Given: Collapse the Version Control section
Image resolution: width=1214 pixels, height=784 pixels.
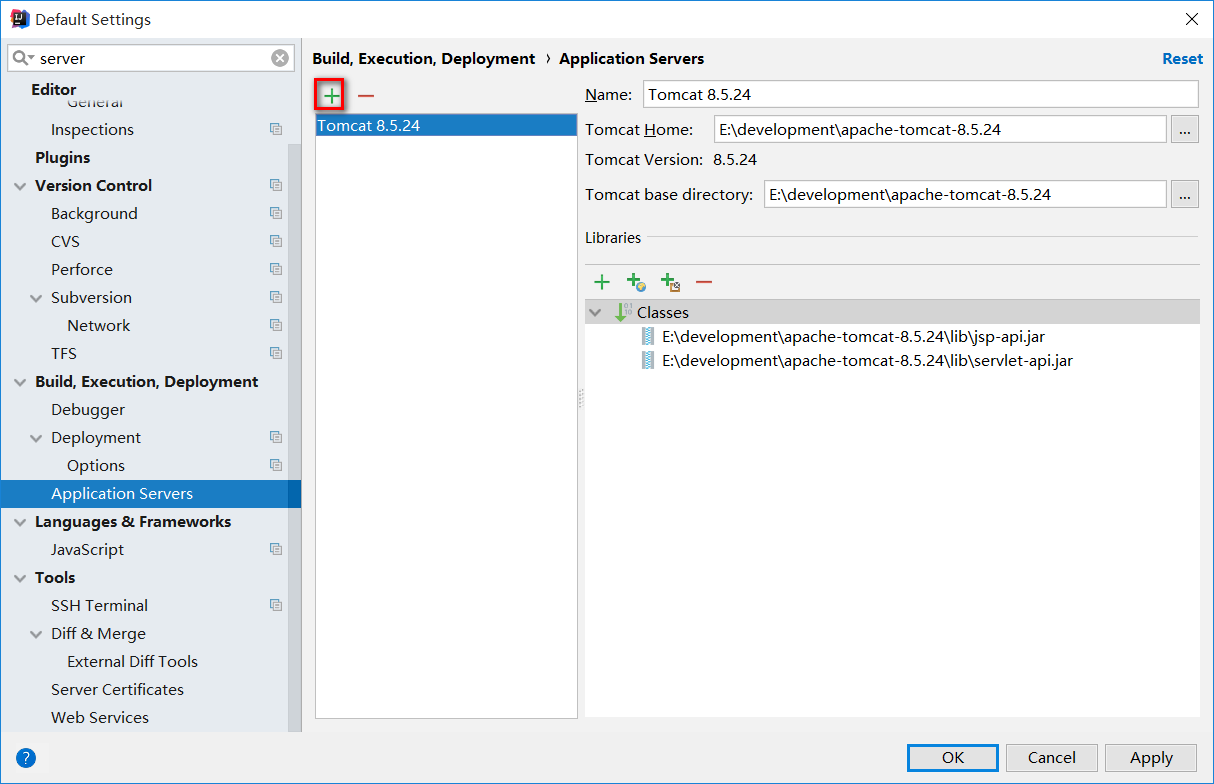Looking at the screenshot, I should [x=19, y=186].
